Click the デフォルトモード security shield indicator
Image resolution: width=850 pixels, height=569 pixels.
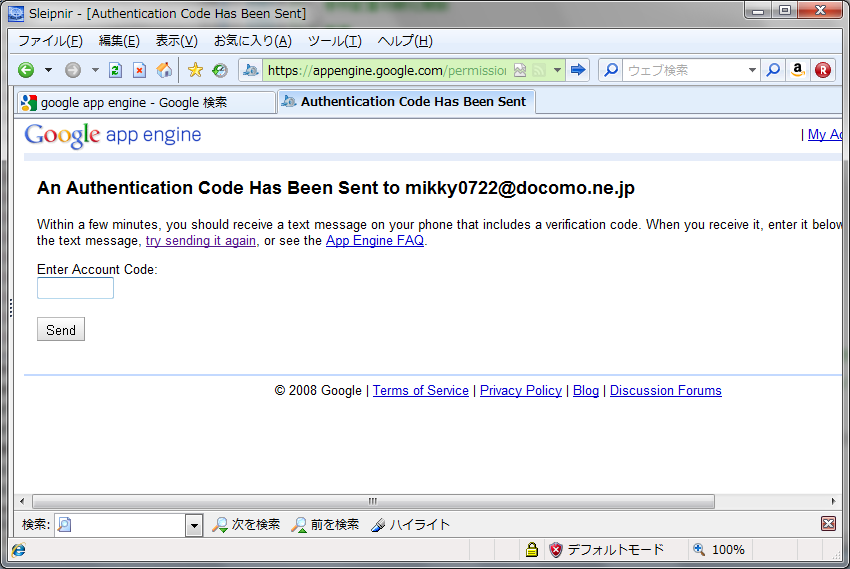click(x=606, y=549)
